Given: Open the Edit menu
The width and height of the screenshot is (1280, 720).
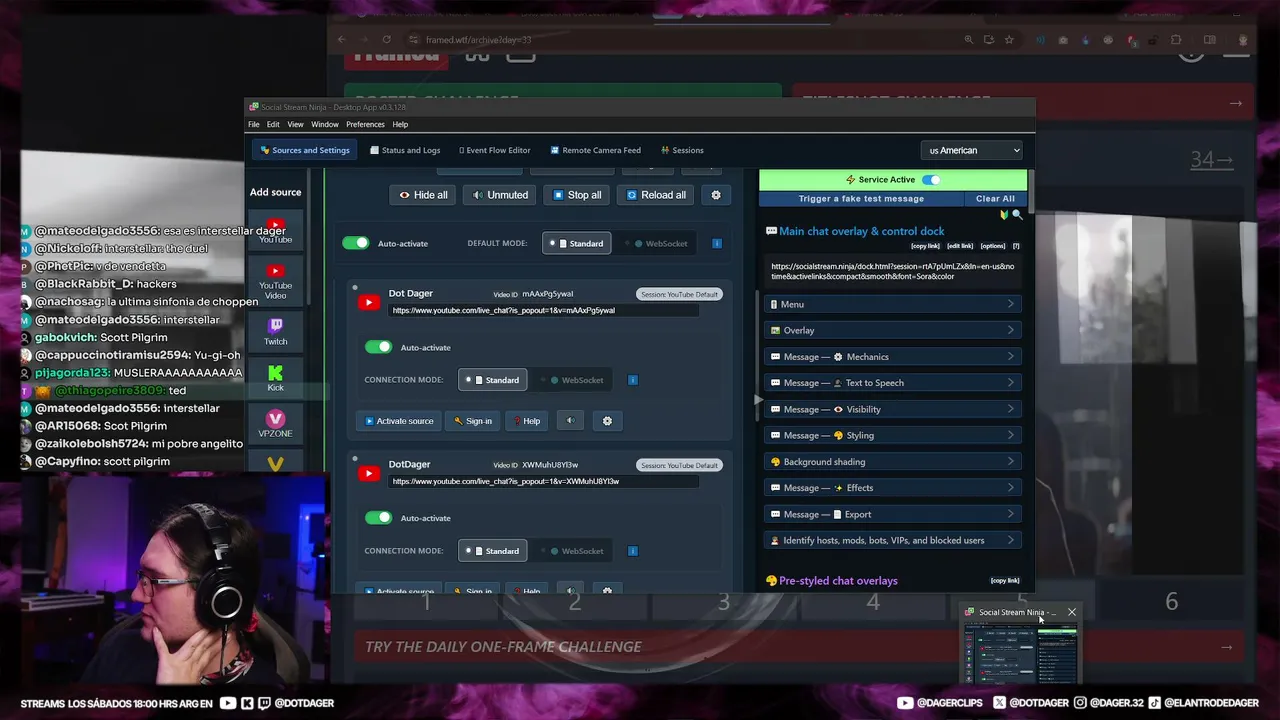Looking at the screenshot, I should (x=273, y=124).
